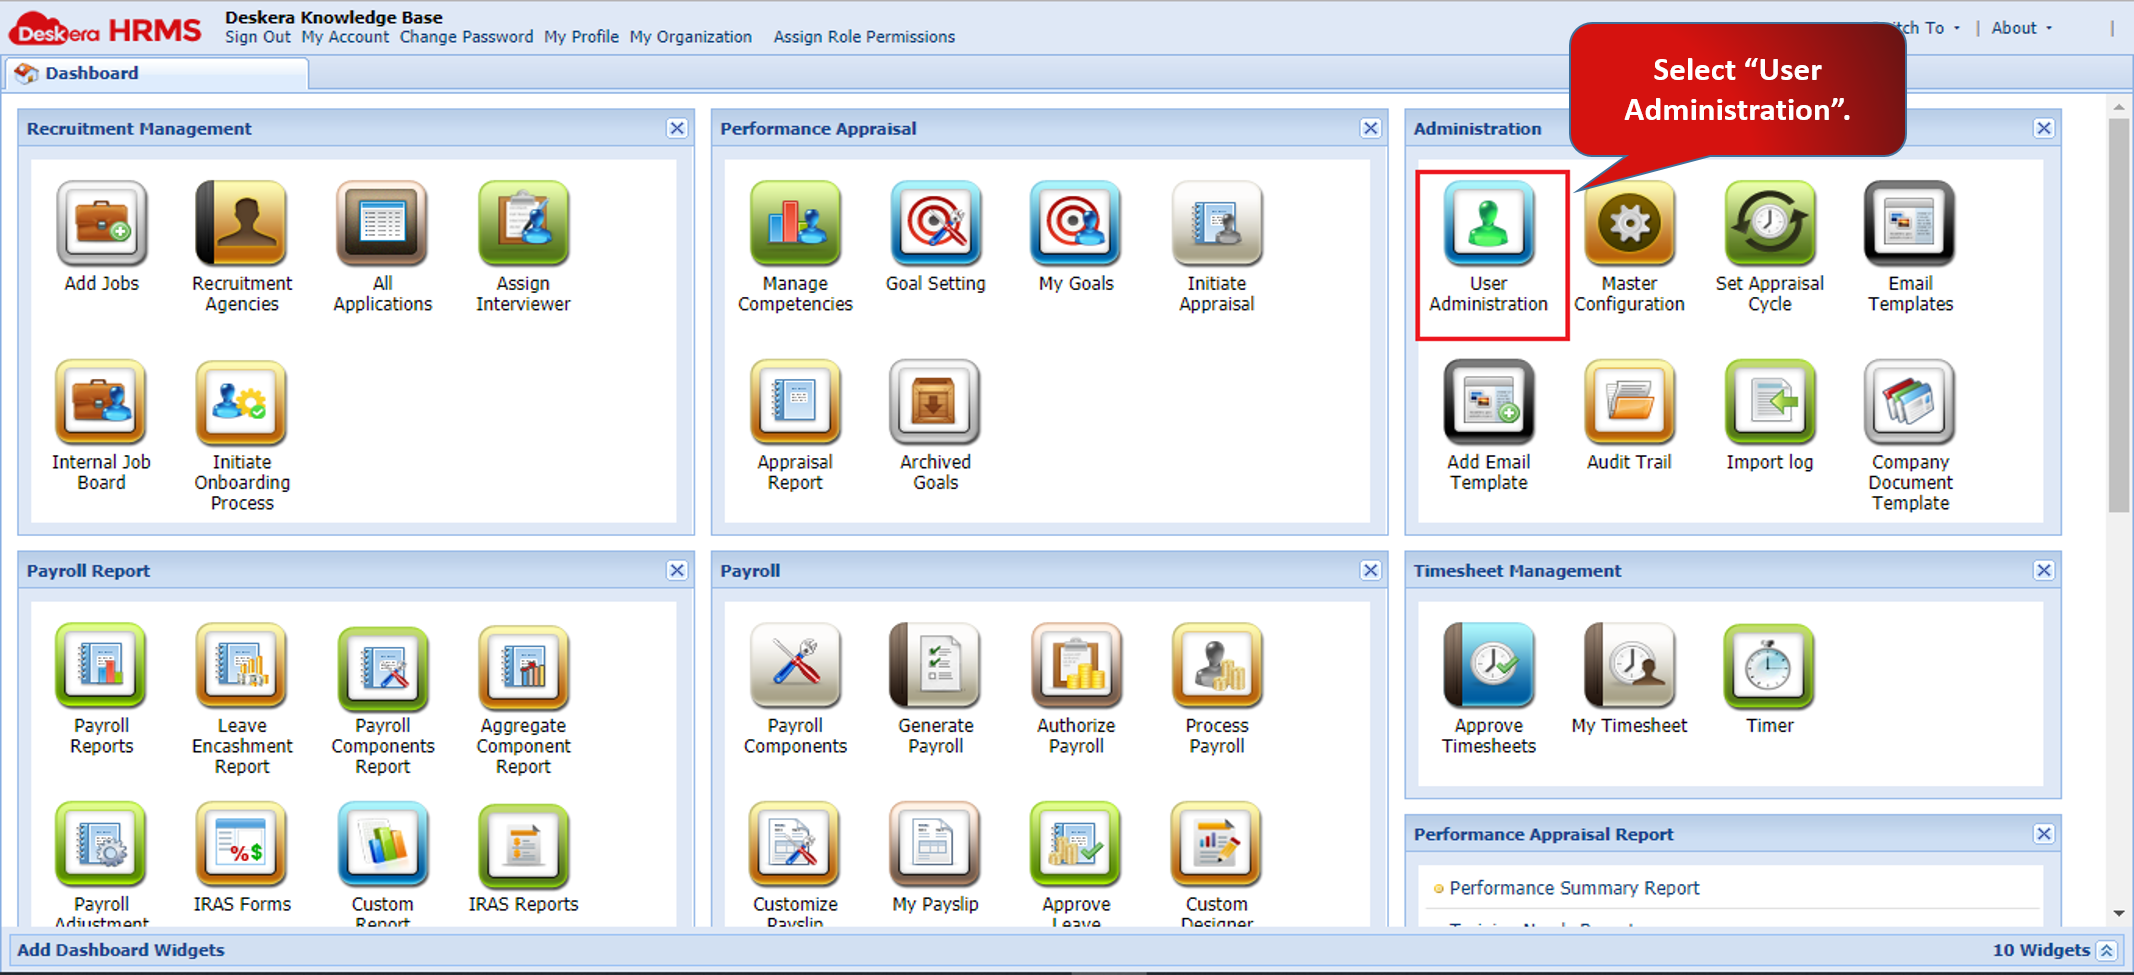Viewport: 2134px width, 975px height.
Task: Open the Approve Leave icon
Action: coord(1076,844)
